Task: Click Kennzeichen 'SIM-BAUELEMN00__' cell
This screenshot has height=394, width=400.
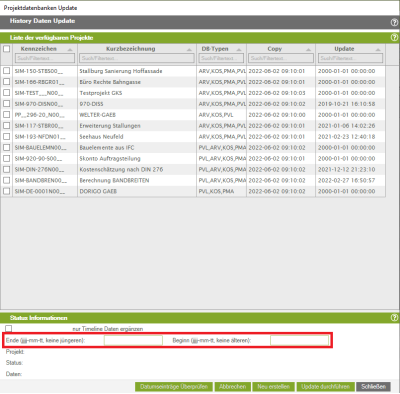Action: coord(41,148)
